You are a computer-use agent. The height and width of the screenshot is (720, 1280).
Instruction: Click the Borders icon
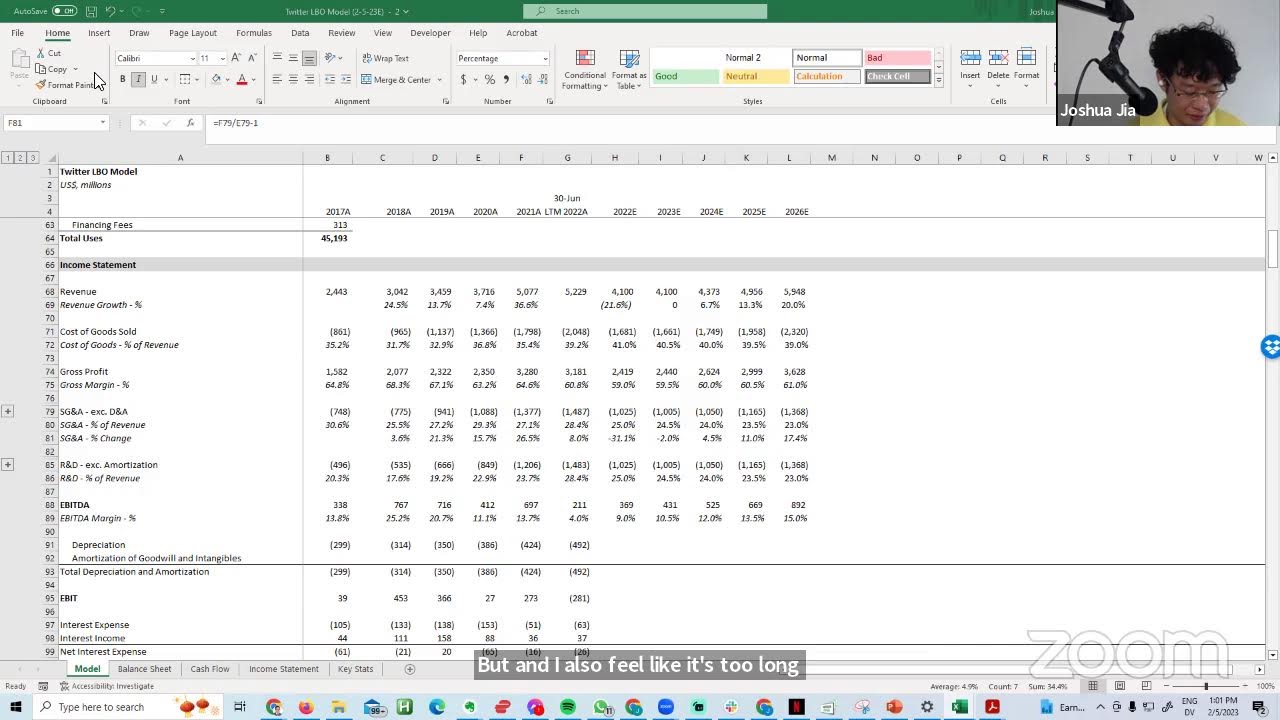pyautogui.click(x=185, y=79)
